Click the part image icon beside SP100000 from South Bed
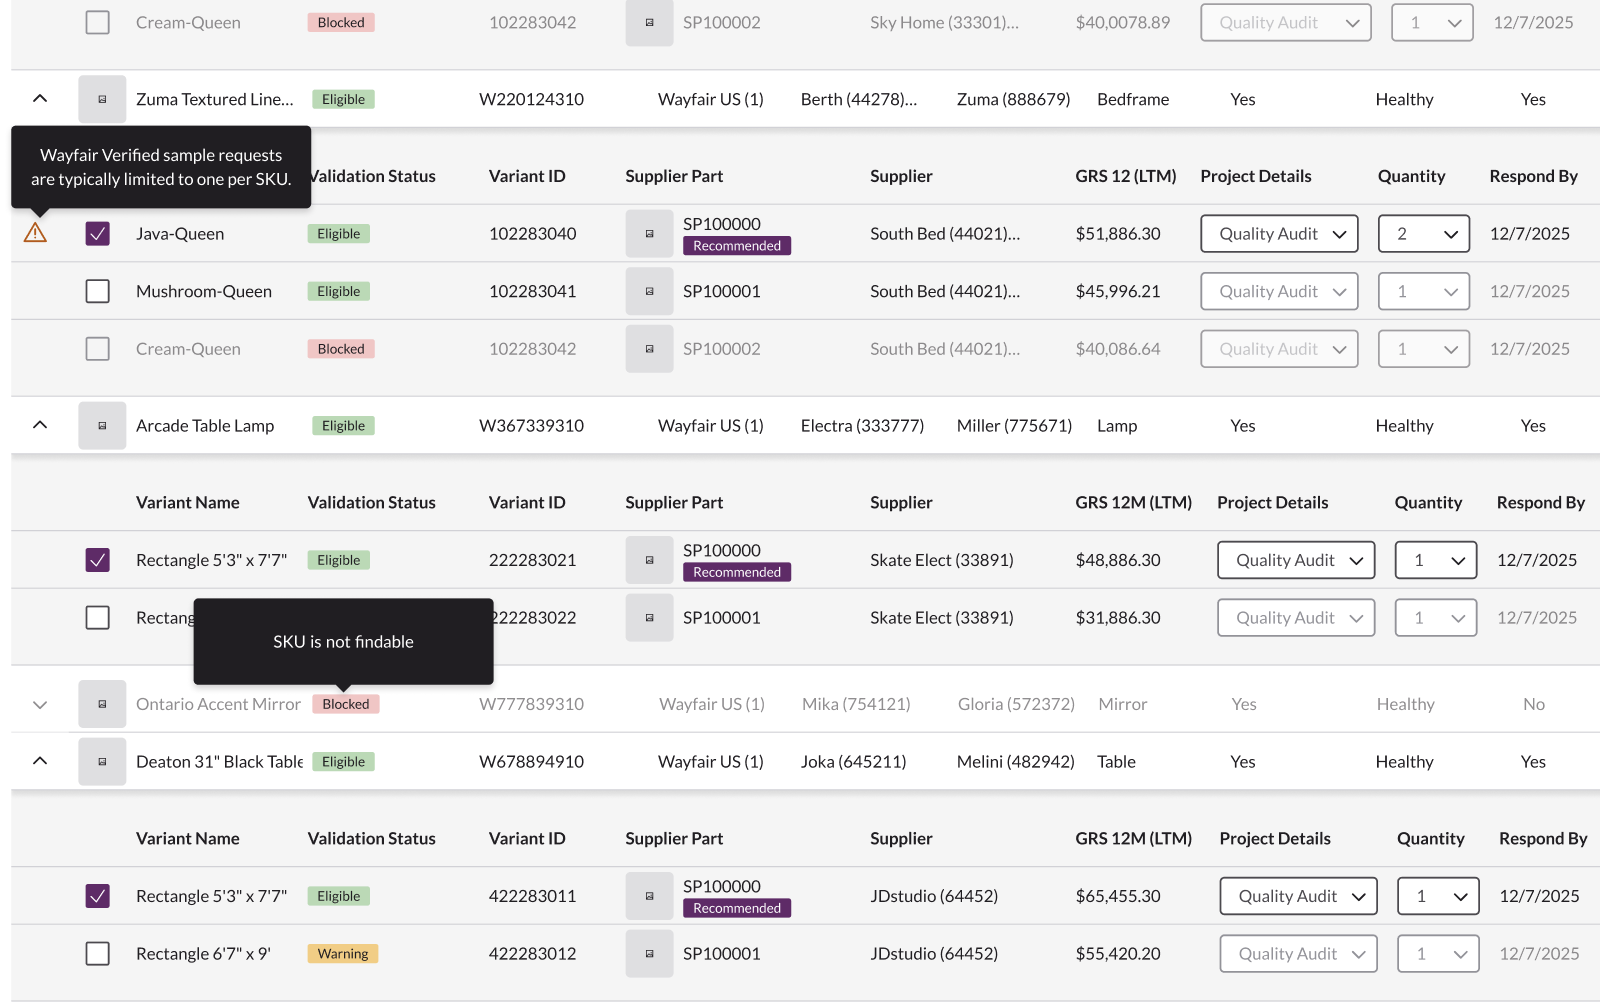 tap(649, 233)
